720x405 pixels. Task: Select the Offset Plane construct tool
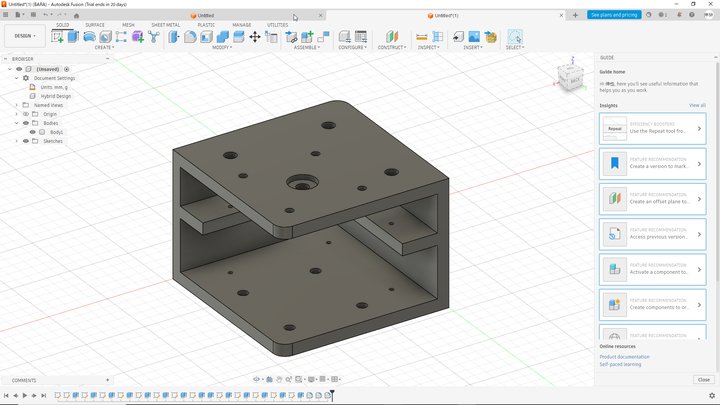pyautogui.click(x=392, y=37)
